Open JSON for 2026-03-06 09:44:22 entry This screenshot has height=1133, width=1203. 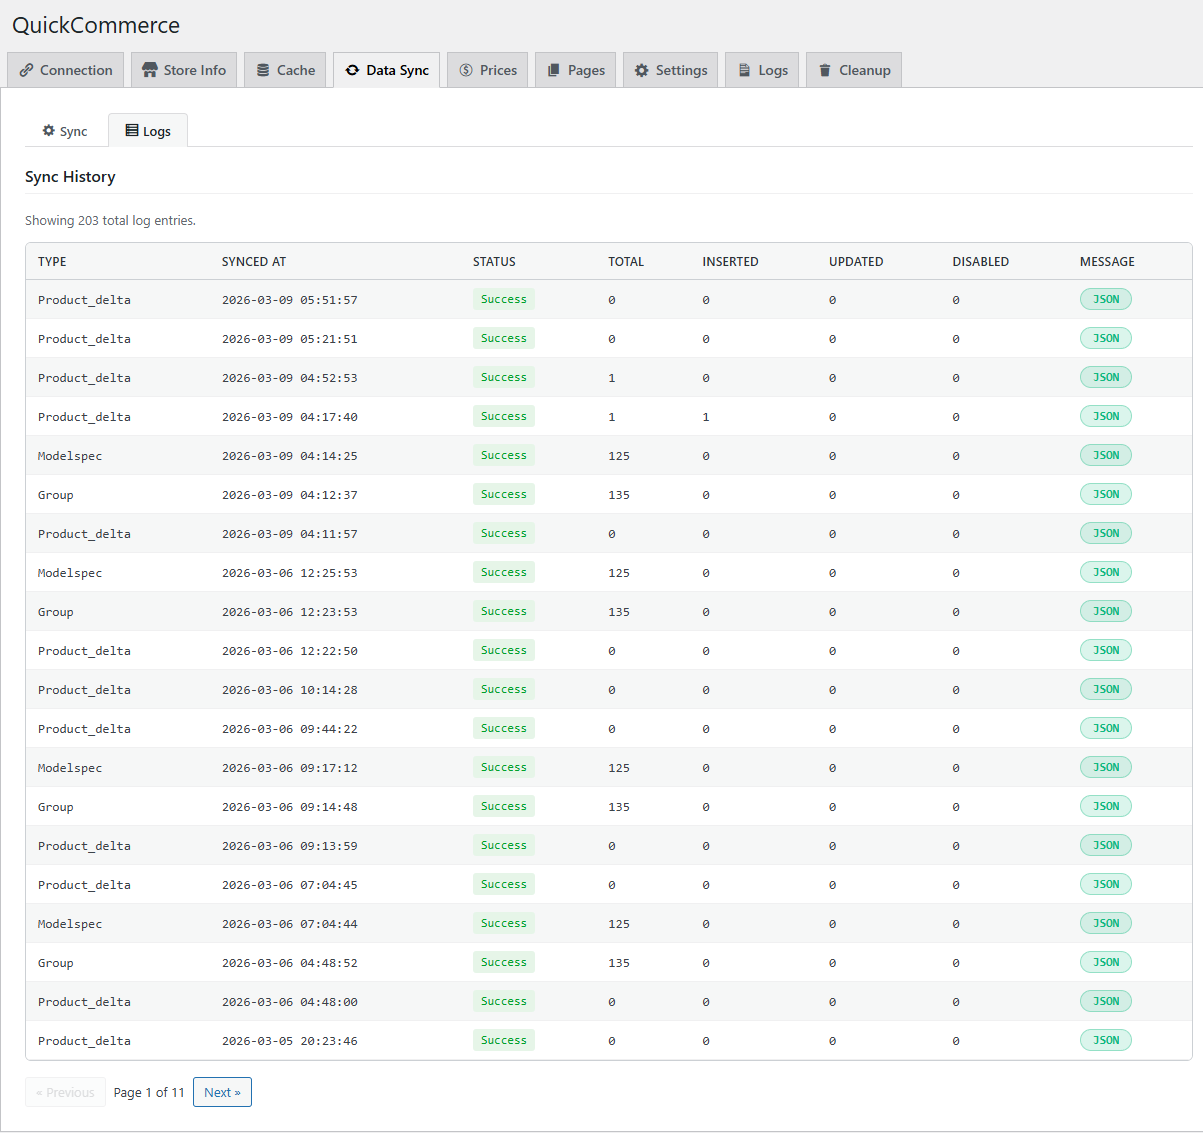coord(1106,728)
